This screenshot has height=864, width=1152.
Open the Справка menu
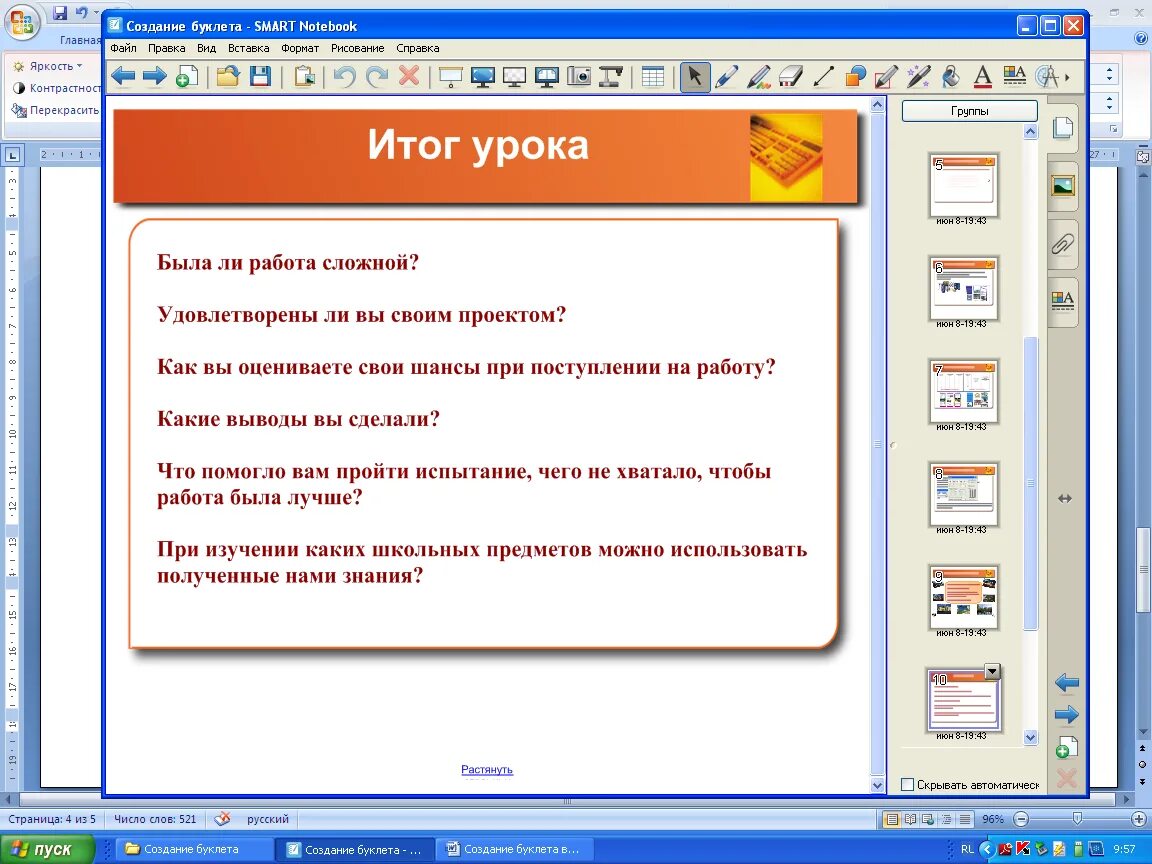[x=417, y=48]
